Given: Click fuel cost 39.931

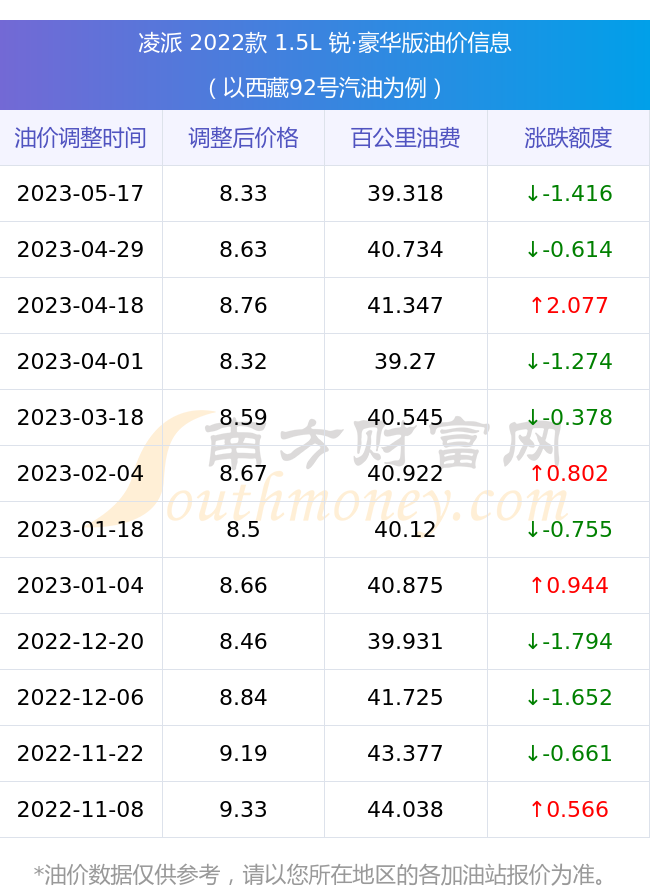Looking at the screenshot, I should click(x=406, y=642).
